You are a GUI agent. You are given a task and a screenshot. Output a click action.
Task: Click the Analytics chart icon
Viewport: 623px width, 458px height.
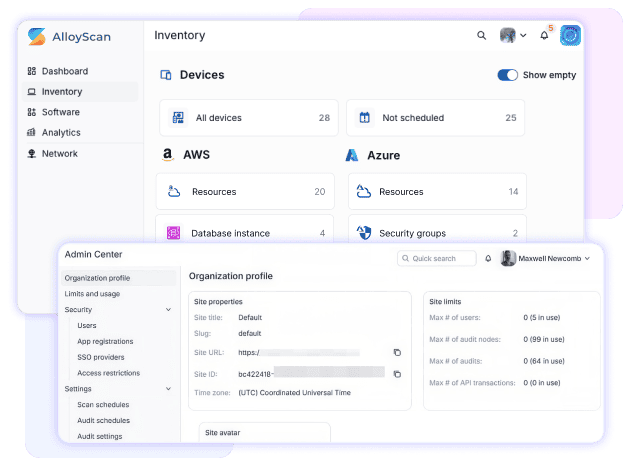coord(31,132)
